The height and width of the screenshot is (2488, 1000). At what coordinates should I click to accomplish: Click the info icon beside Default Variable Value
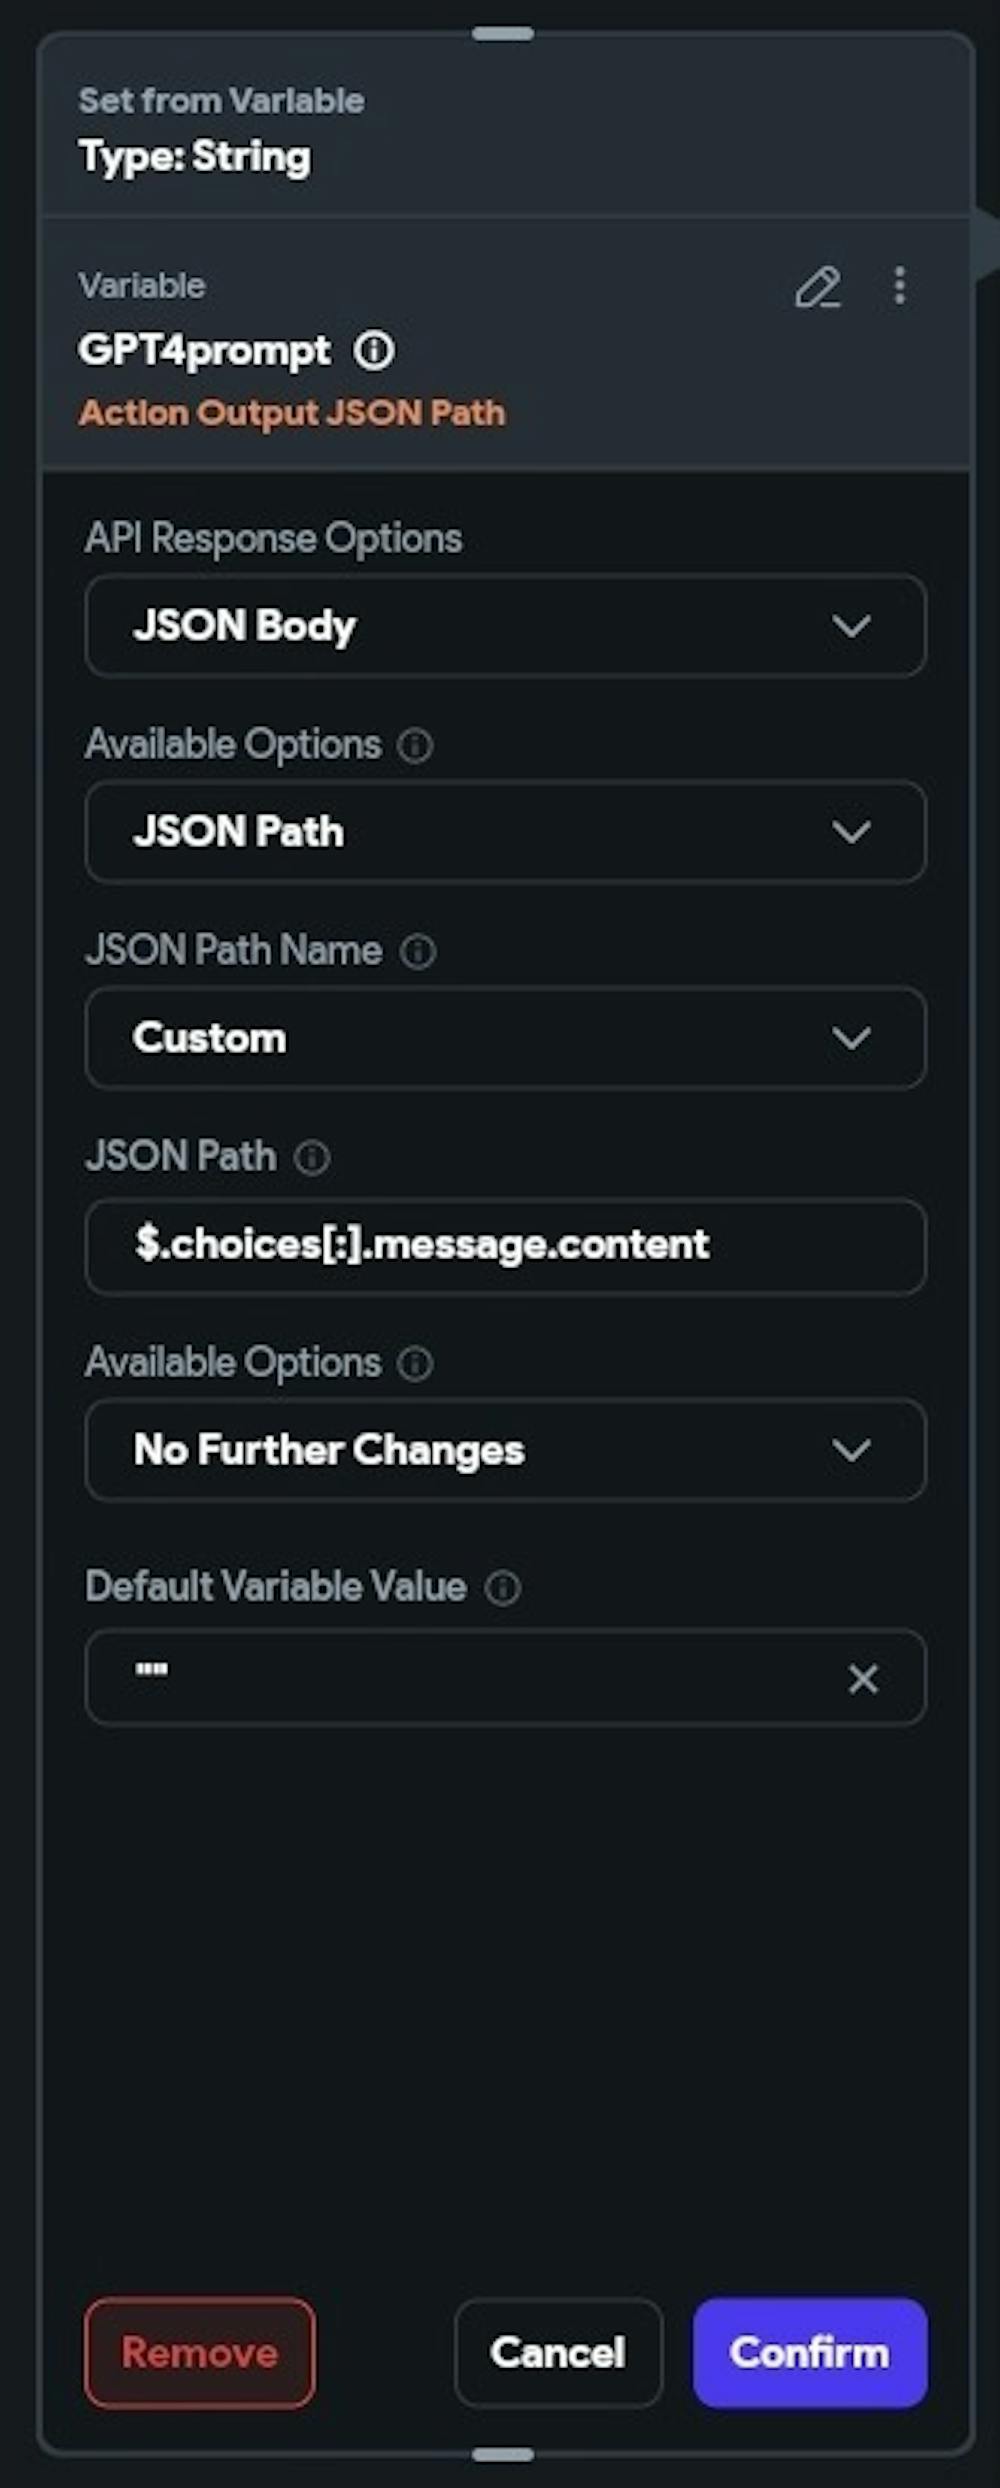point(502,1588)
